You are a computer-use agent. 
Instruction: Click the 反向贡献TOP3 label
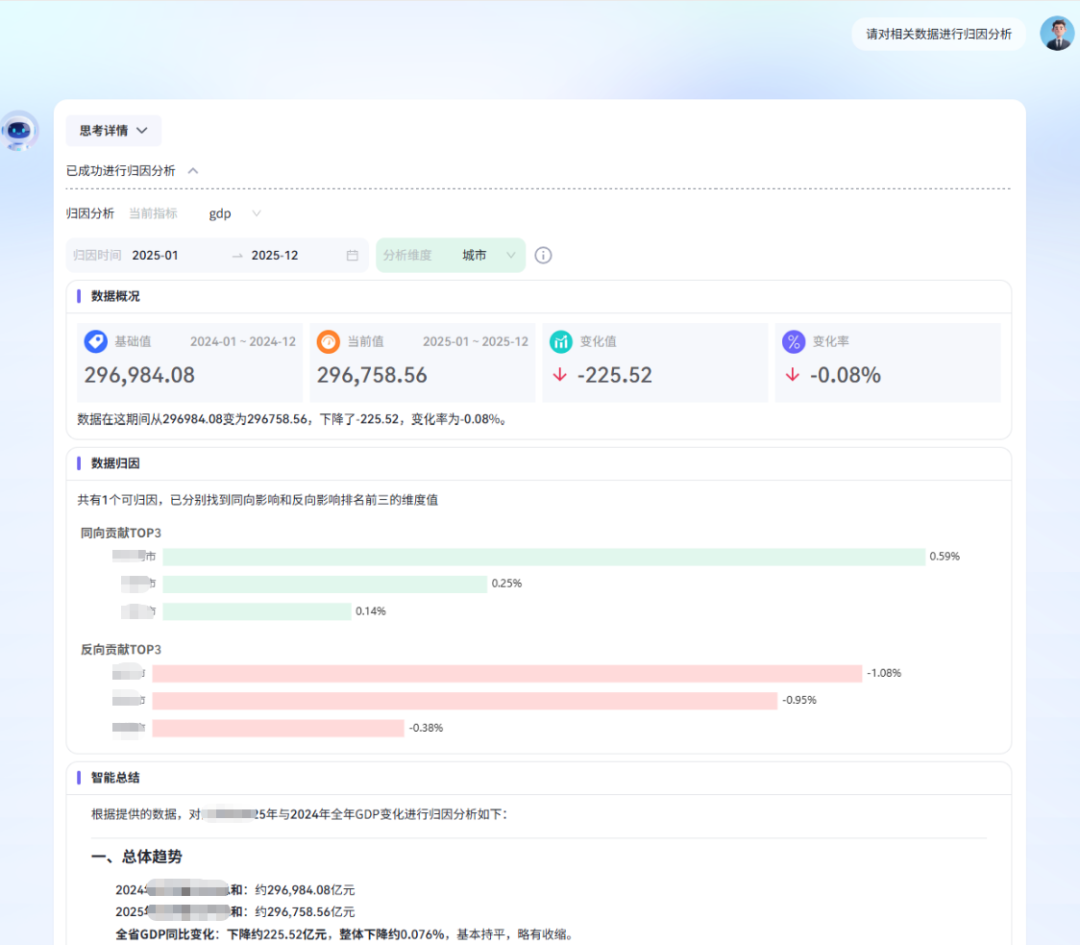(121, 650)
